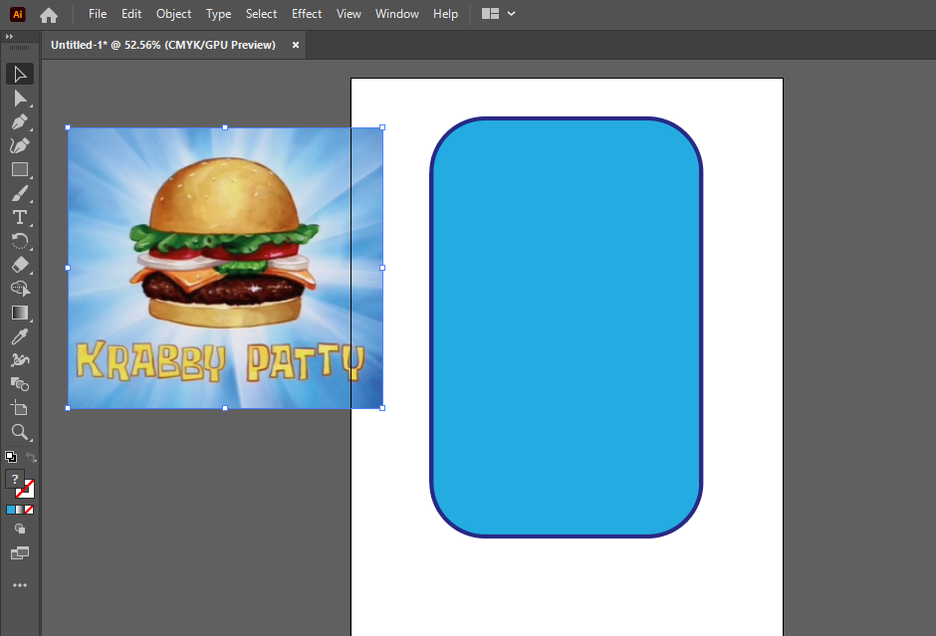Switch to the Untitled-1 document tab
This screenshot has width=936, height=636.
pyautogui.click(x=163, y=45)
